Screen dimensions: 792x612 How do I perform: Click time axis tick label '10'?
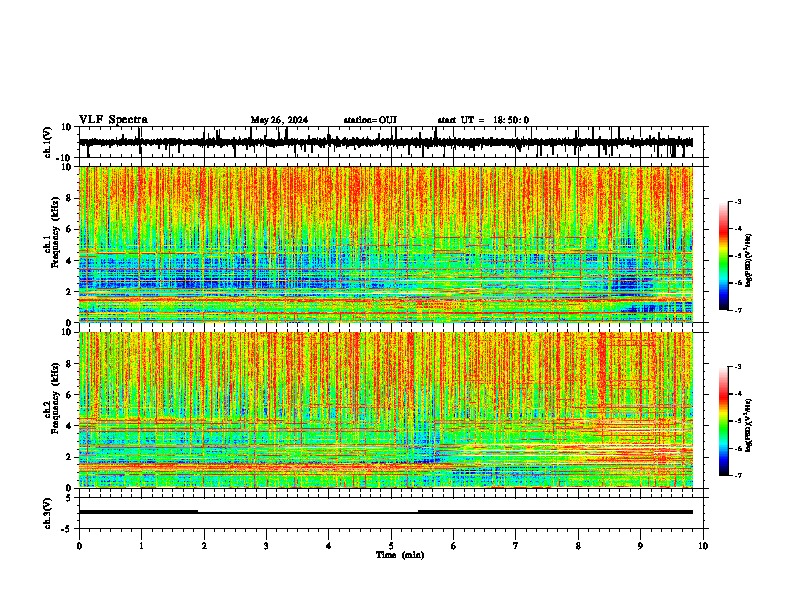tap(703, 545)
